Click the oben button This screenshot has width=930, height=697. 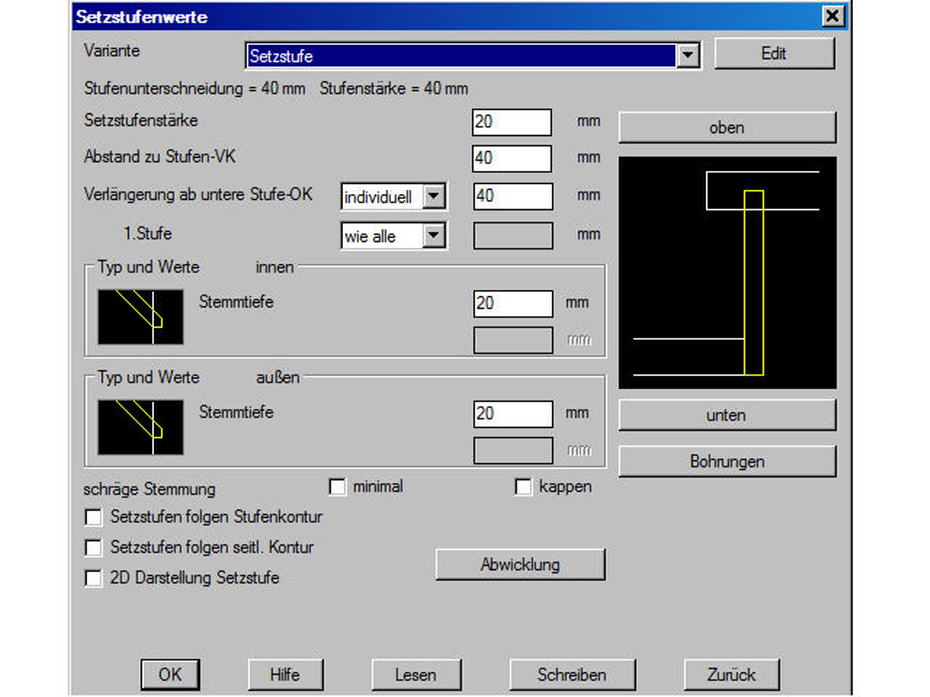(x=727, y=128)
